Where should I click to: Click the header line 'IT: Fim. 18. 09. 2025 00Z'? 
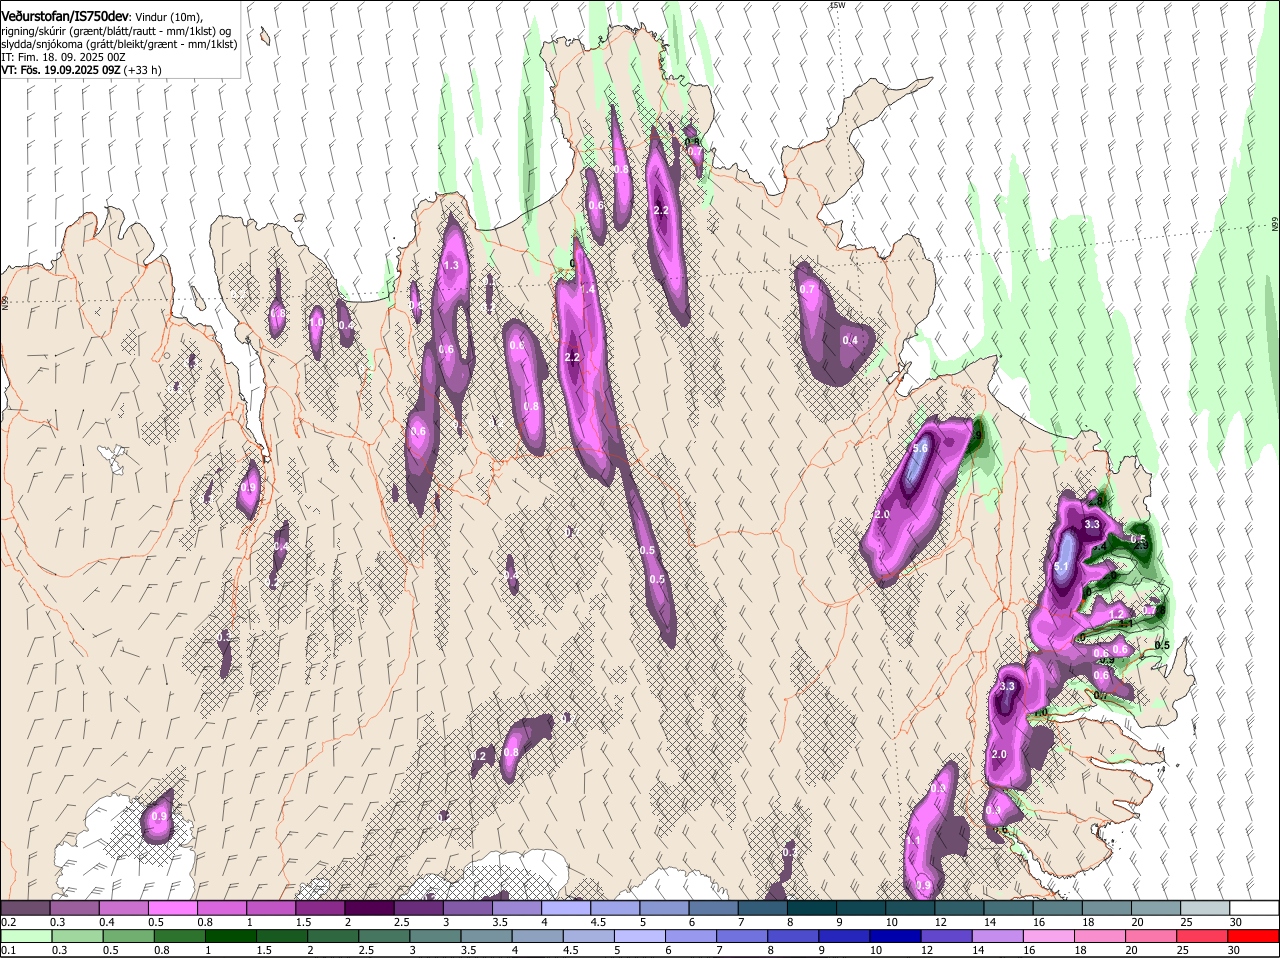[63, 57]
